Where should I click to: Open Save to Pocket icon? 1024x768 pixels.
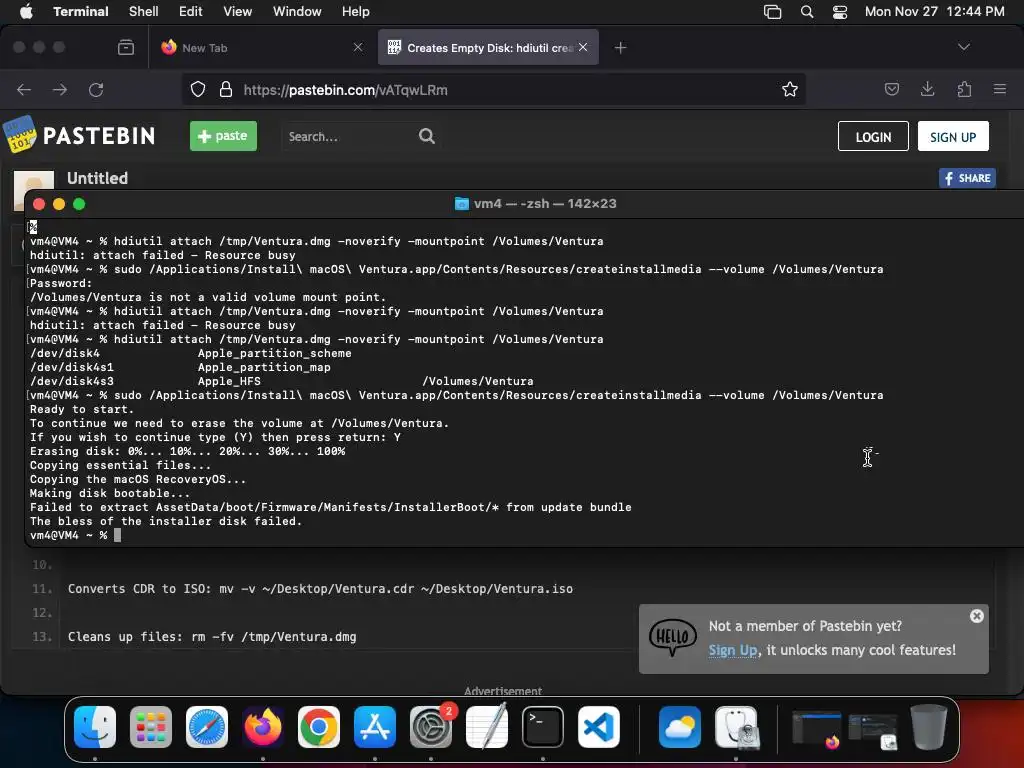(891, 89)
